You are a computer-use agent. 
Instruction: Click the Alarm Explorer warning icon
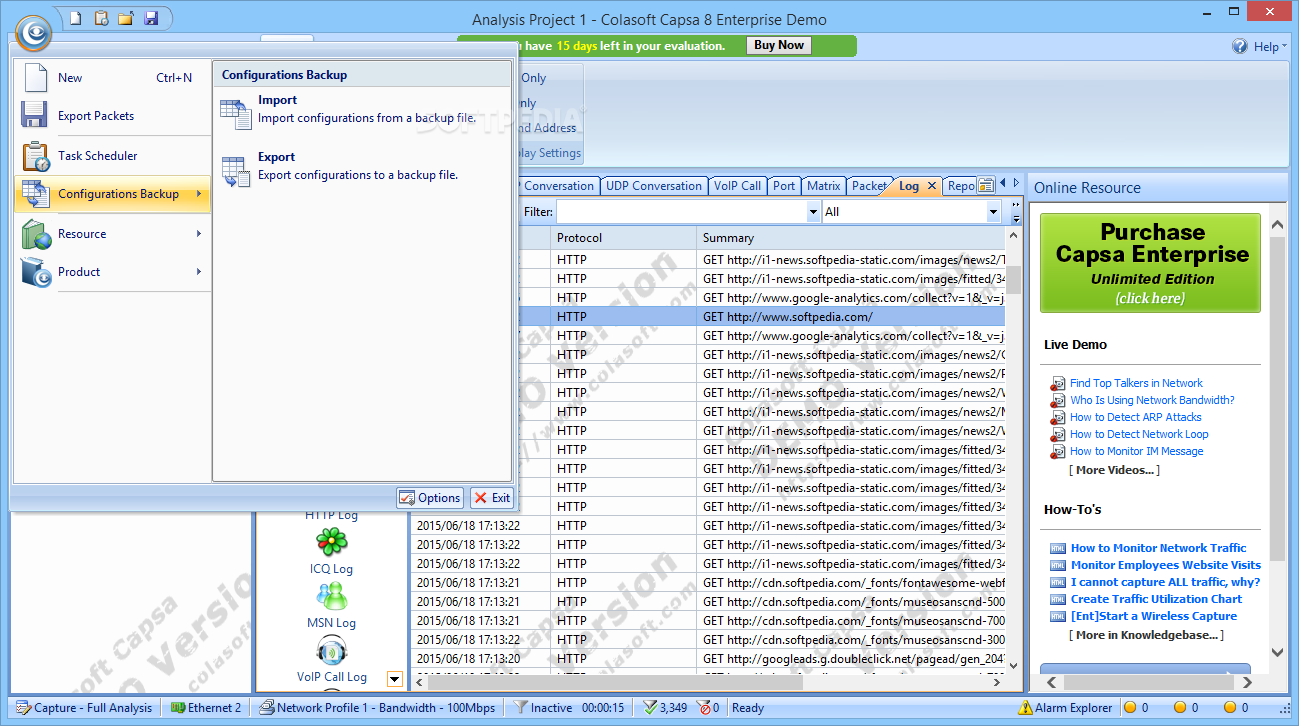(x=1025, y=708)
